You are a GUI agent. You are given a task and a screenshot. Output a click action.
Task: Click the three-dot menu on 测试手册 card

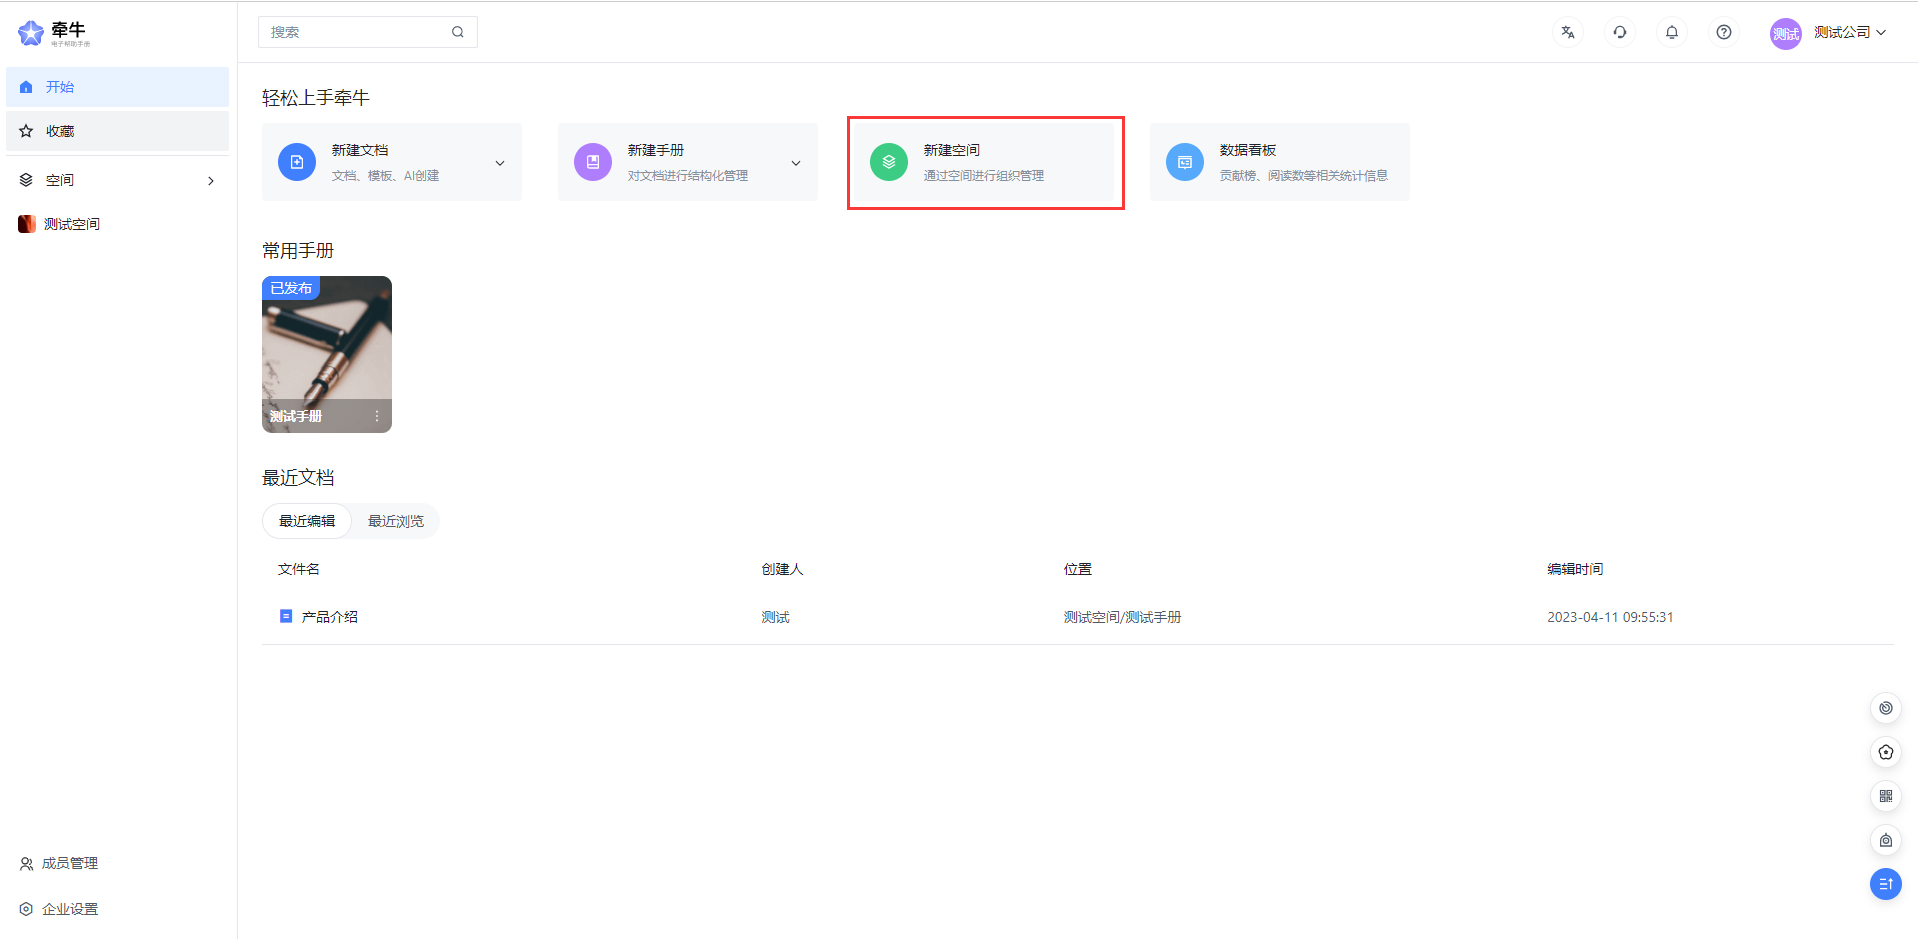click(377, 416)
